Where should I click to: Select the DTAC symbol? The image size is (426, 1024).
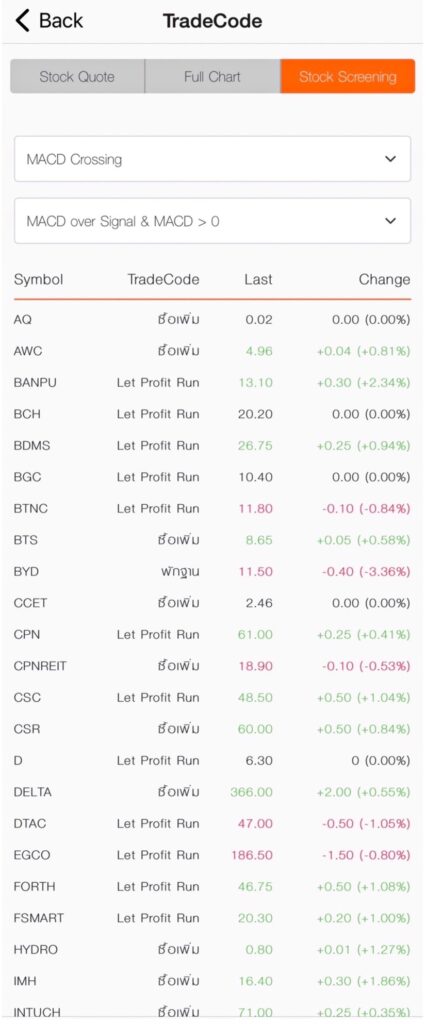pos(30,824)
